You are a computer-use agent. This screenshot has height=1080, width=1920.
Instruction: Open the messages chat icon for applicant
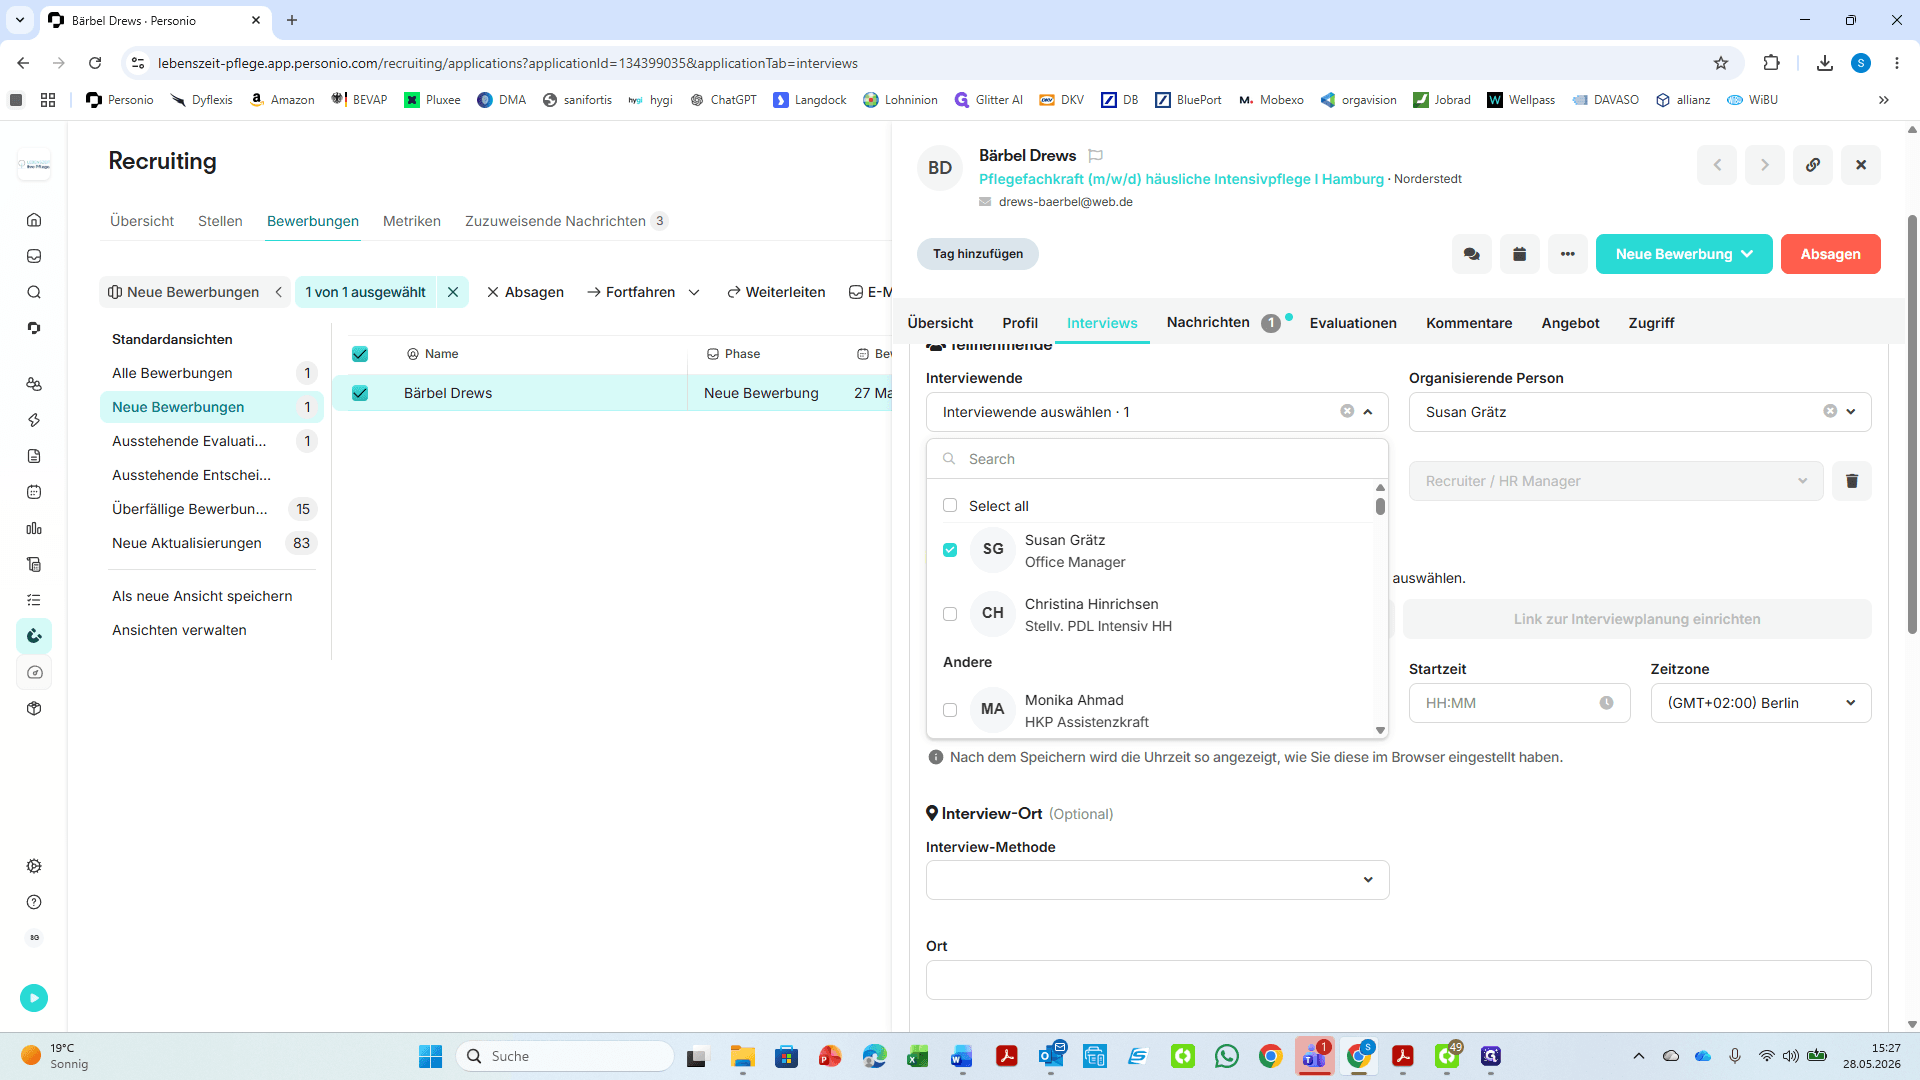1472,254
